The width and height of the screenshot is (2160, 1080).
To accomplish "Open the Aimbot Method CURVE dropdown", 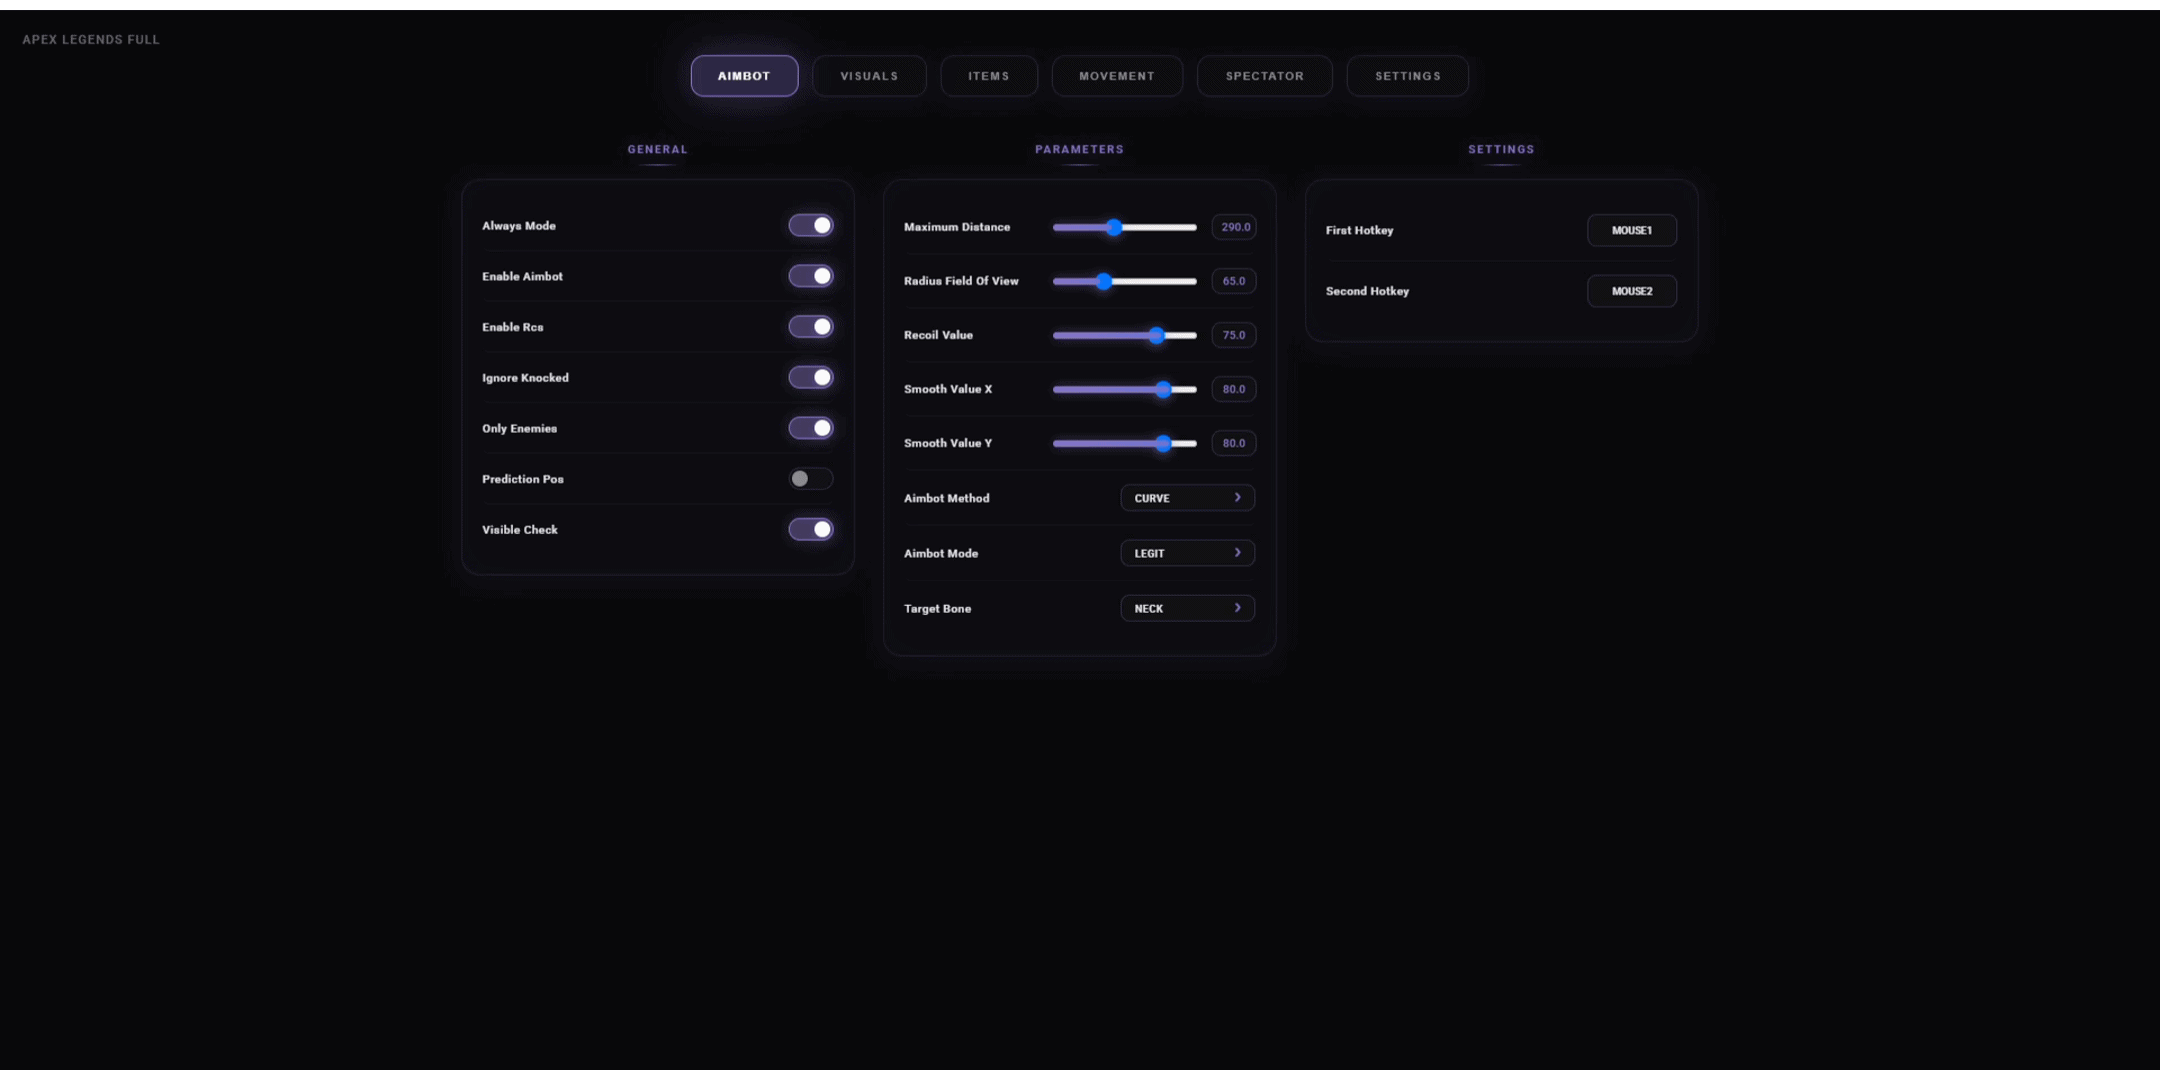I will (1187, 498).
